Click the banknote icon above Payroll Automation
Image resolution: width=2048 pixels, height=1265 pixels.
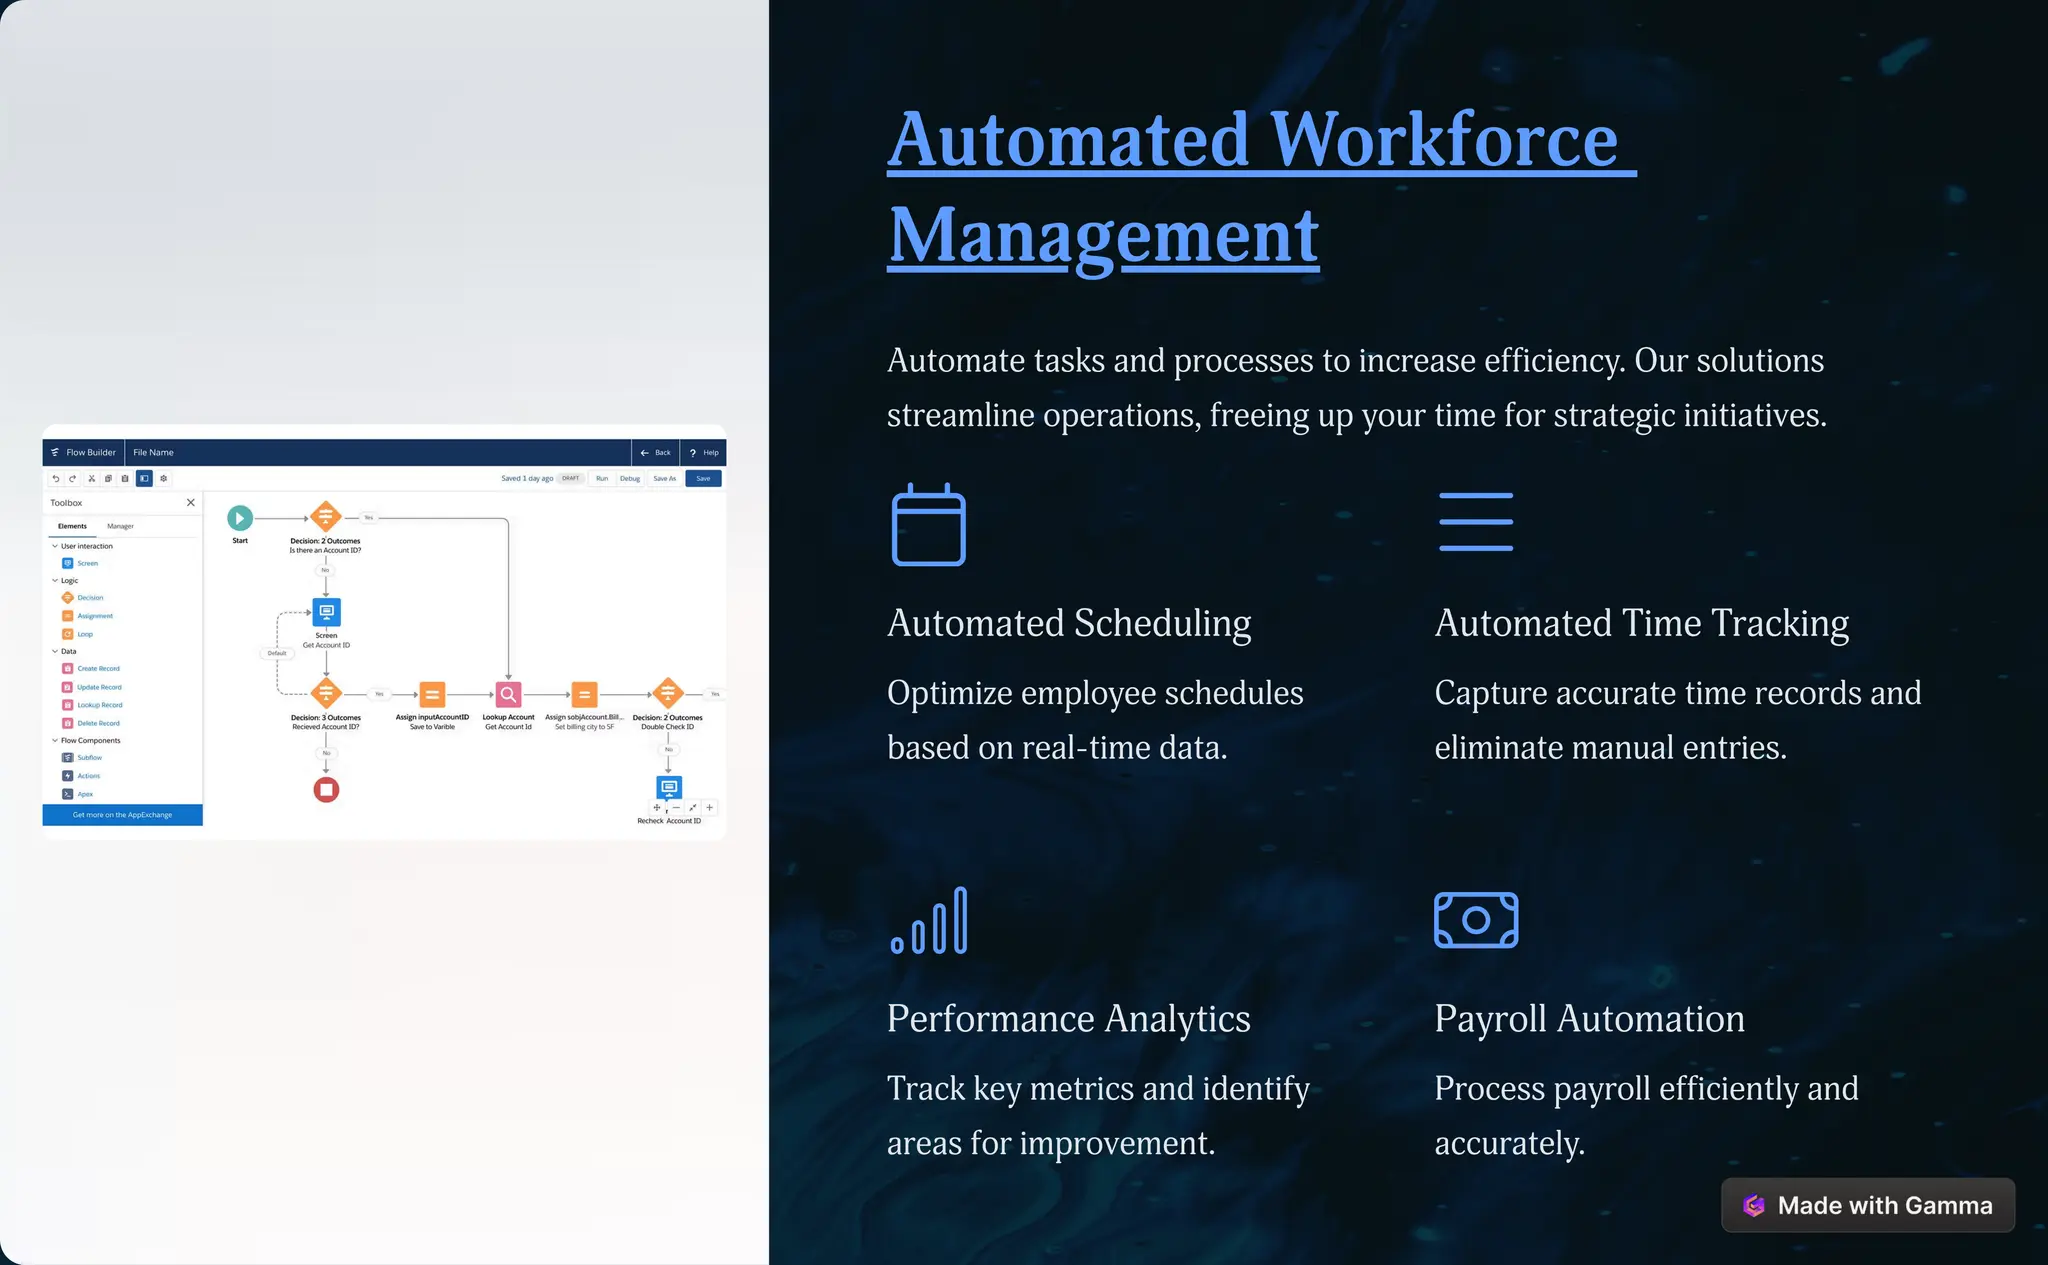(1476, 920)
